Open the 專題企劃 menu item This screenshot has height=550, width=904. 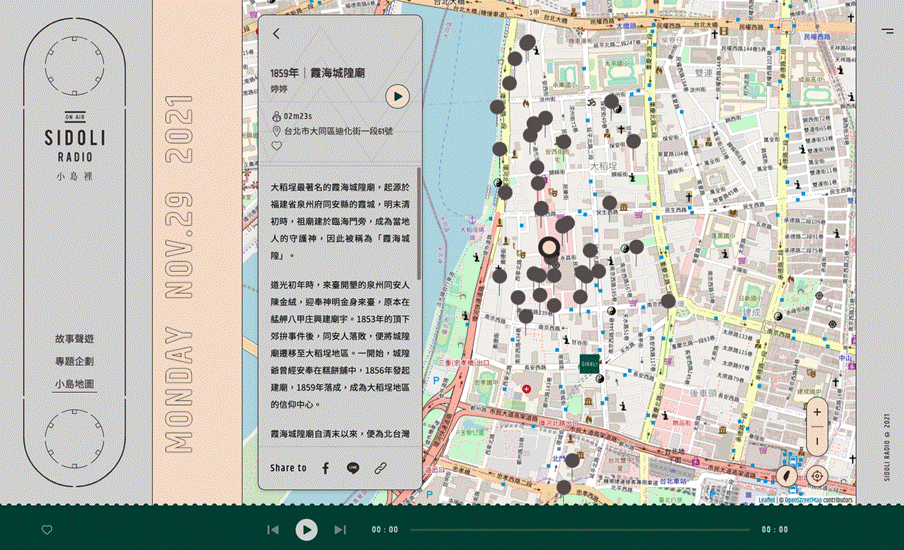75,361
